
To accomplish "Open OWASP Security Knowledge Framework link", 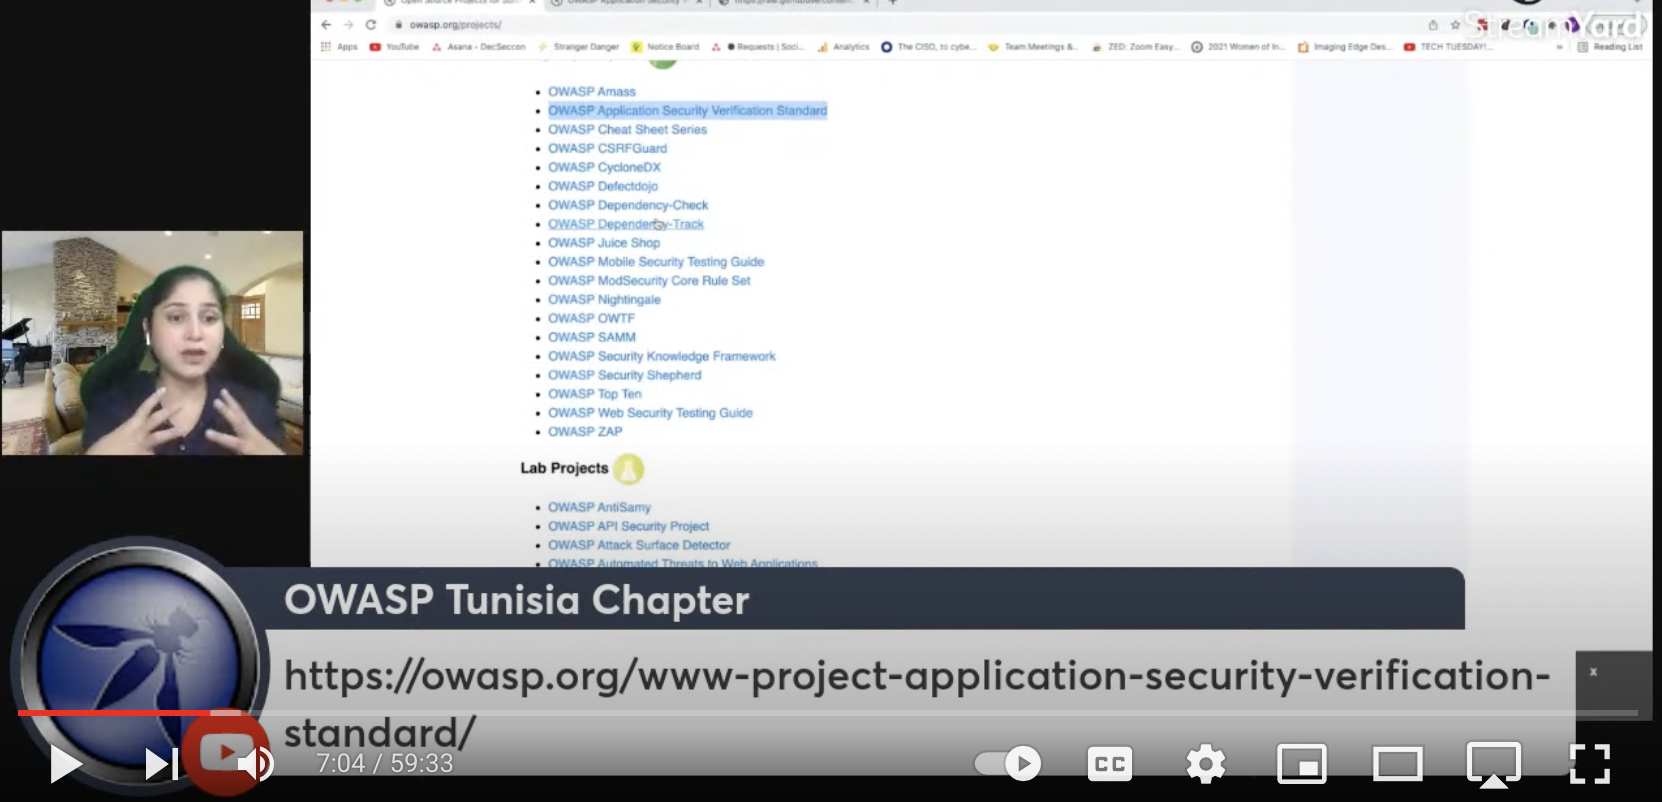I will pos(662,357).
